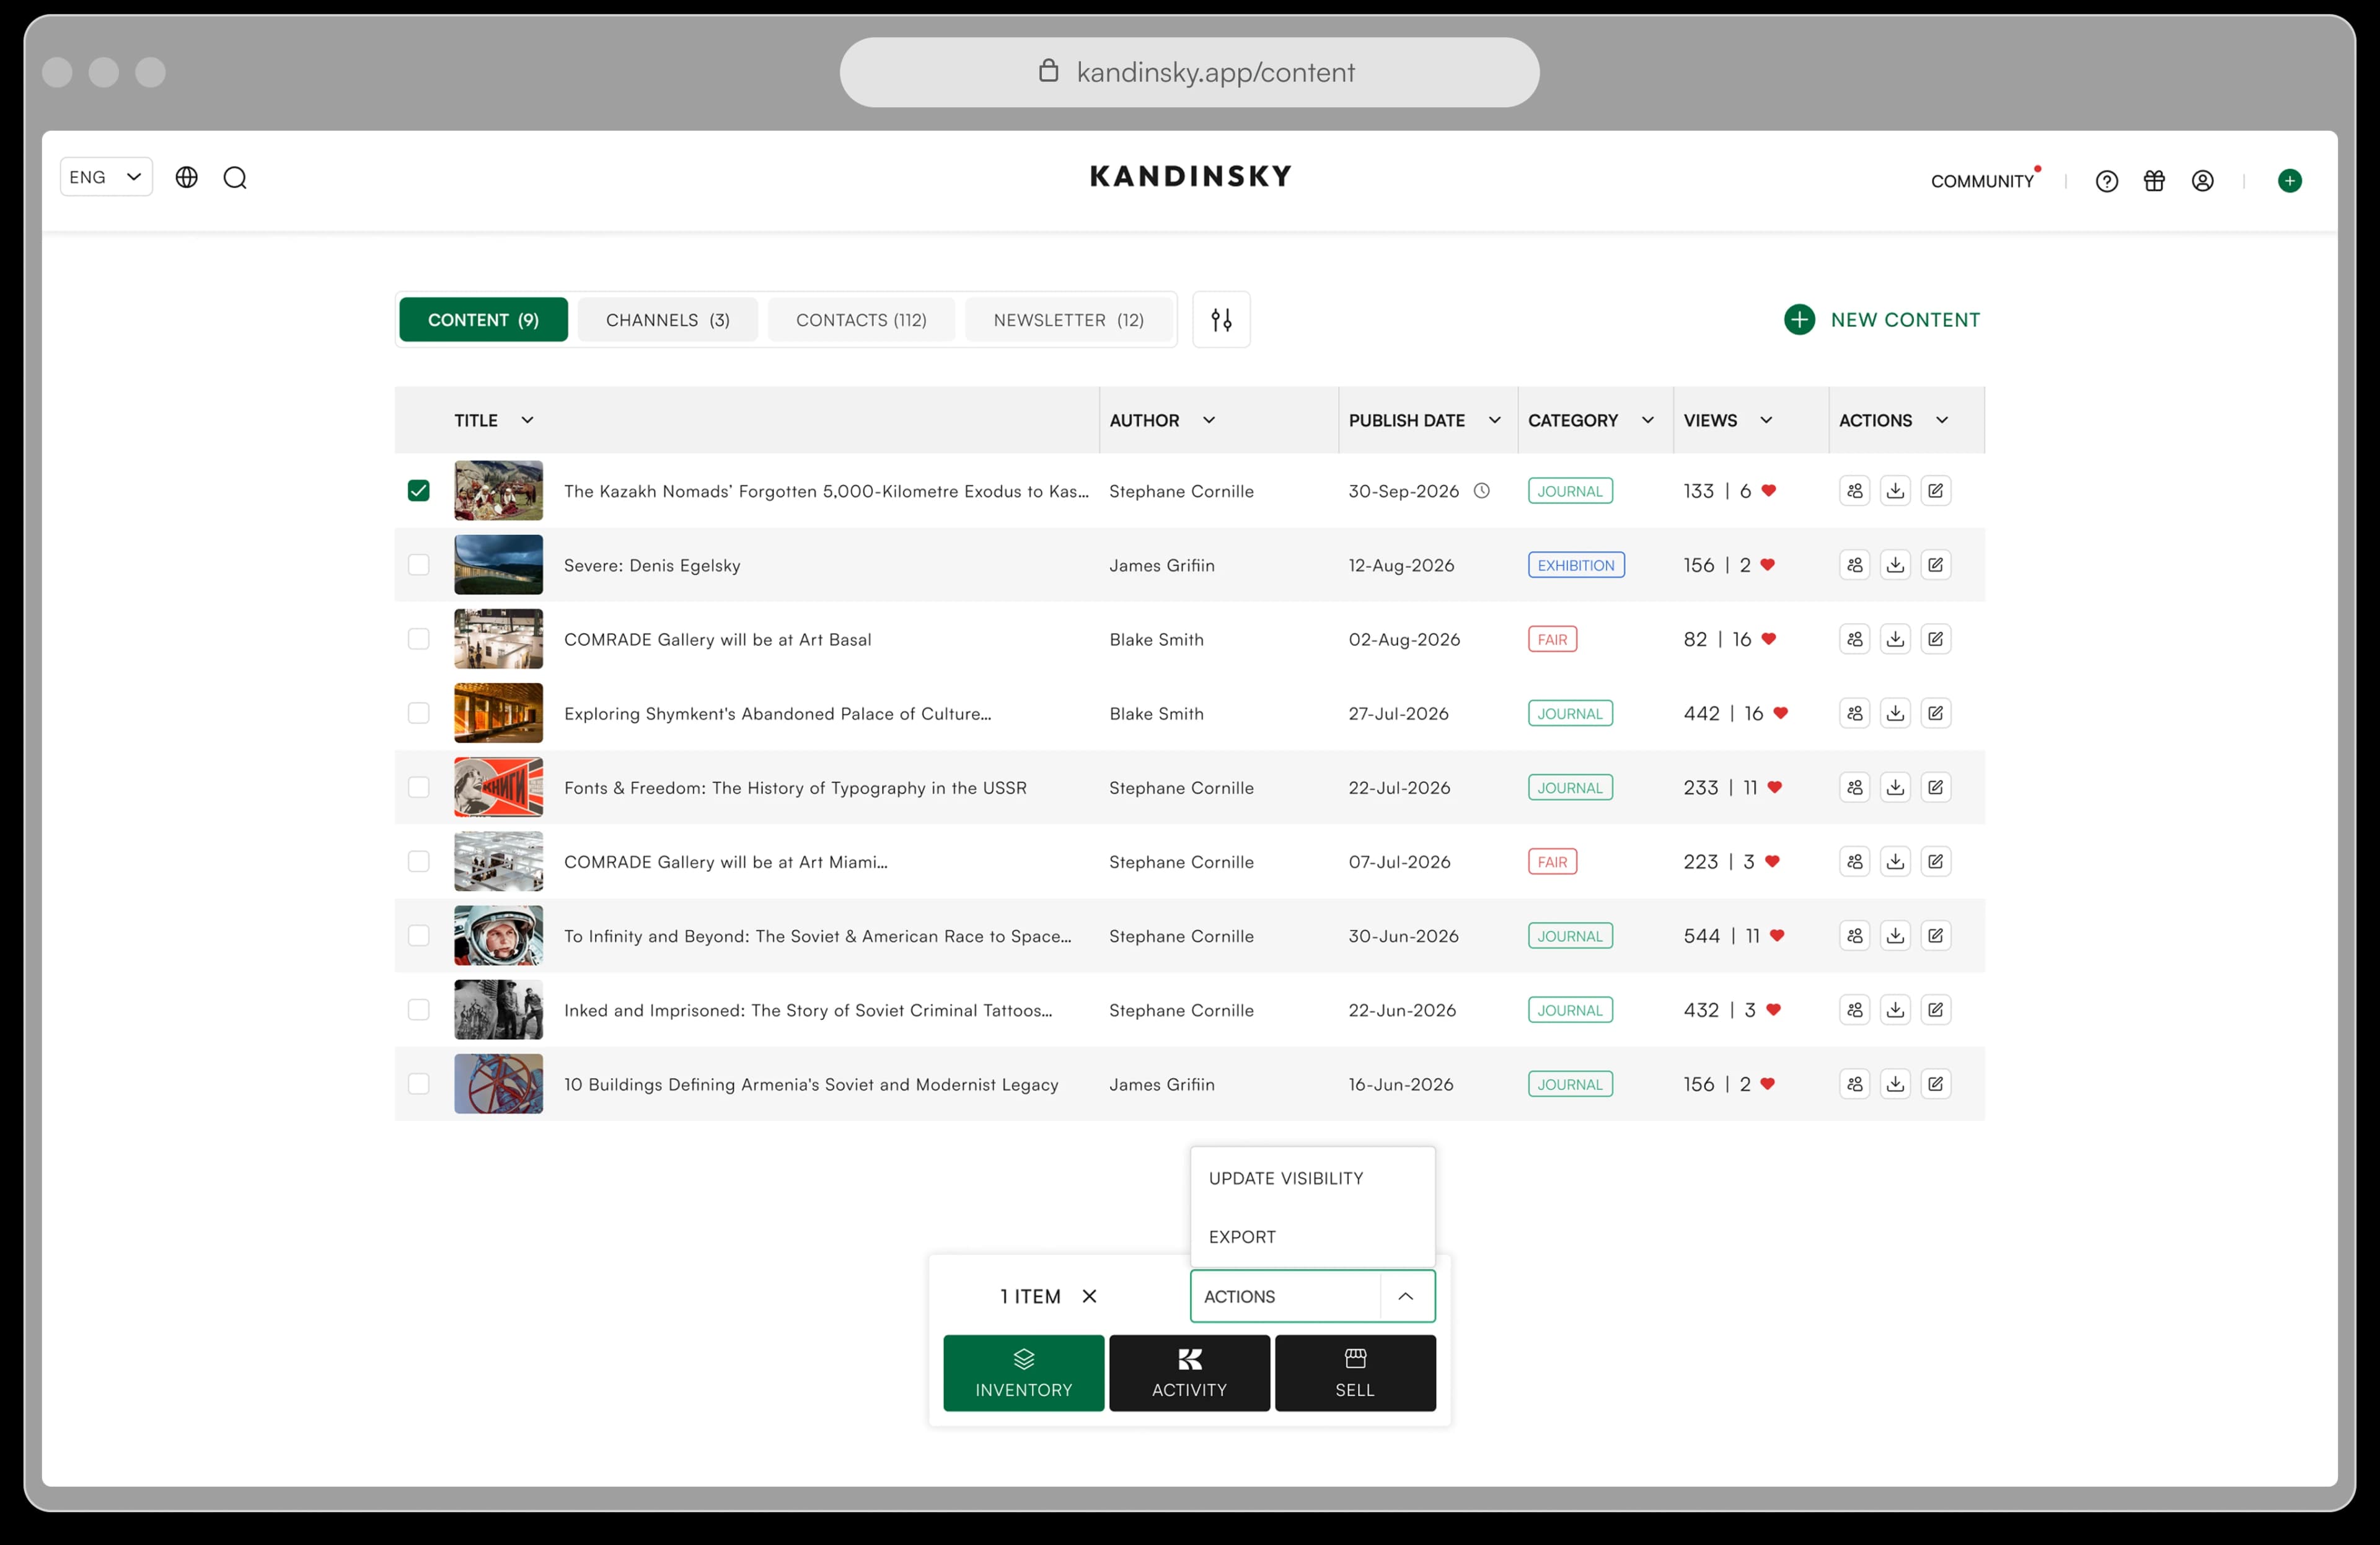Download the Fonts & Freedom article
Screen dimensions: 2380x1545
1895,787
